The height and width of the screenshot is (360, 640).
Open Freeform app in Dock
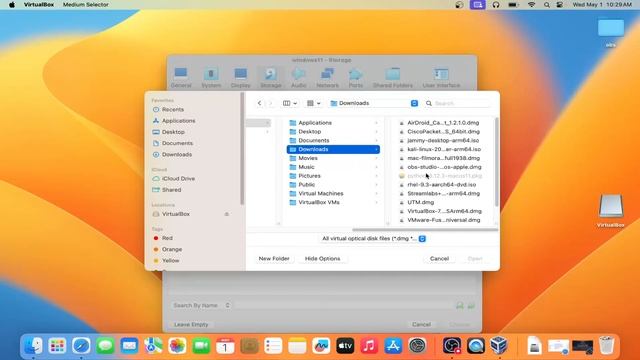(x=321, y=346)
